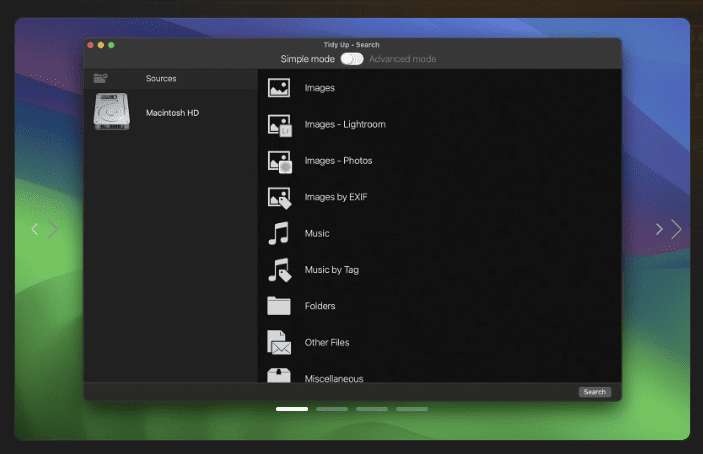Select the first carousel page indicator
Screen dimensions: 703x454
[292, 409]
